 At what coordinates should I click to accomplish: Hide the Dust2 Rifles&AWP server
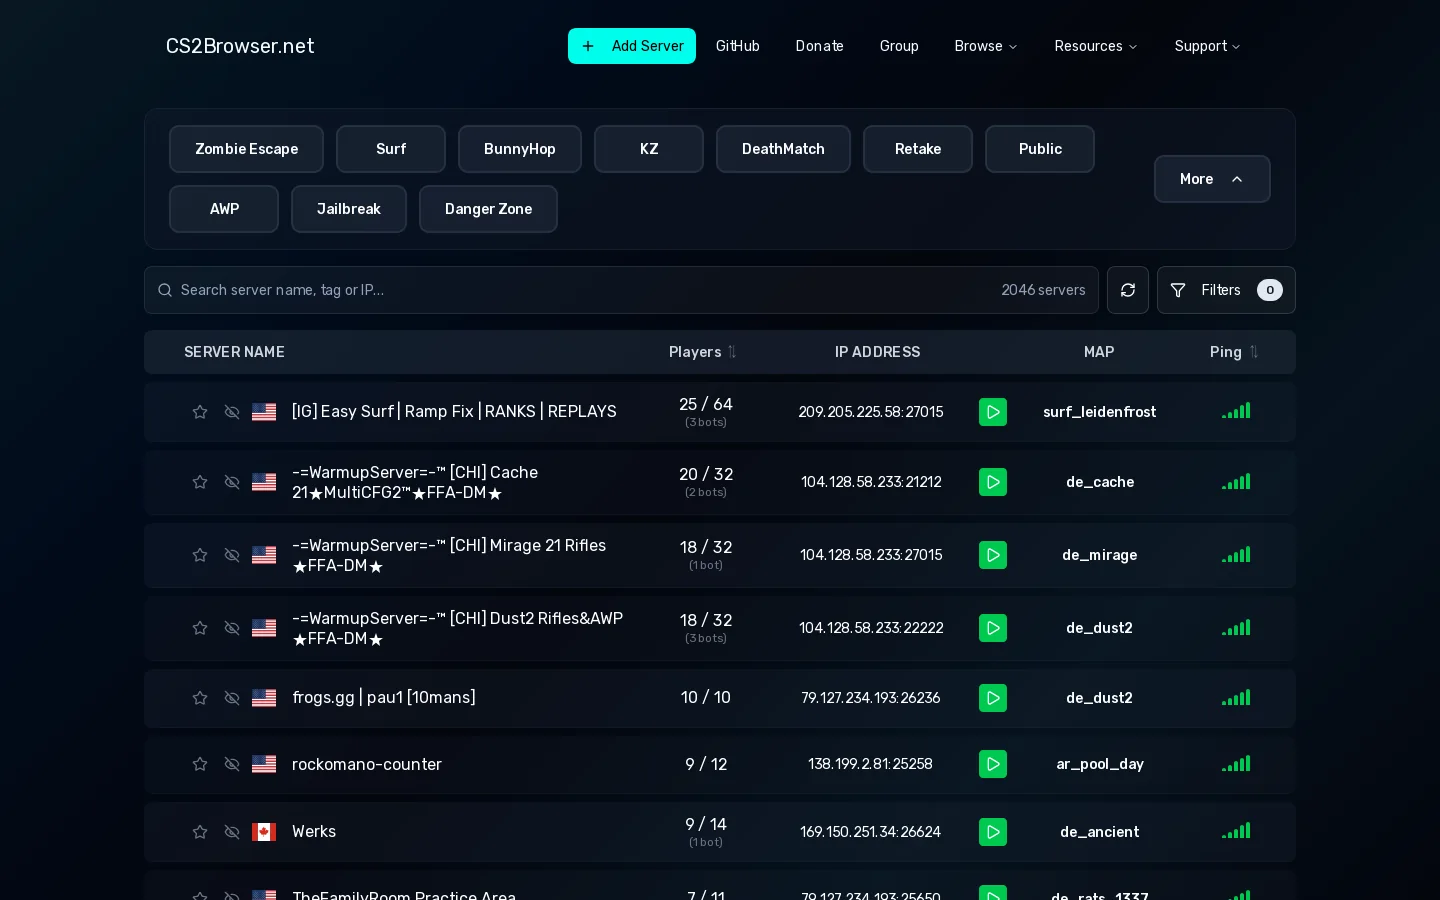pos(232,628)
